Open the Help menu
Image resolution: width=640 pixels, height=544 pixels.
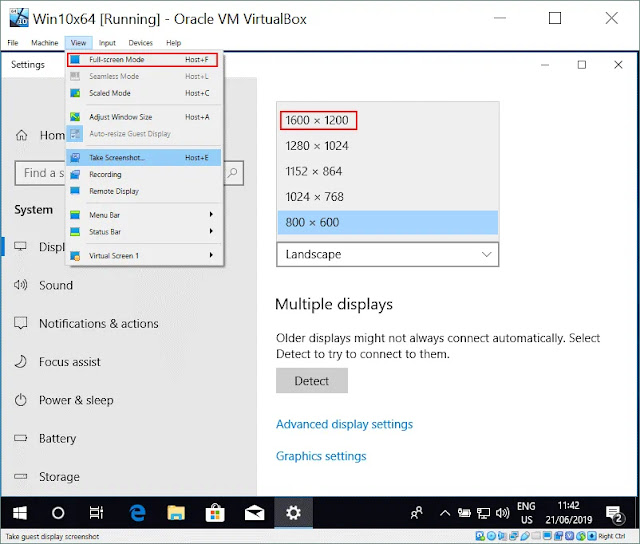click(173, 43)
